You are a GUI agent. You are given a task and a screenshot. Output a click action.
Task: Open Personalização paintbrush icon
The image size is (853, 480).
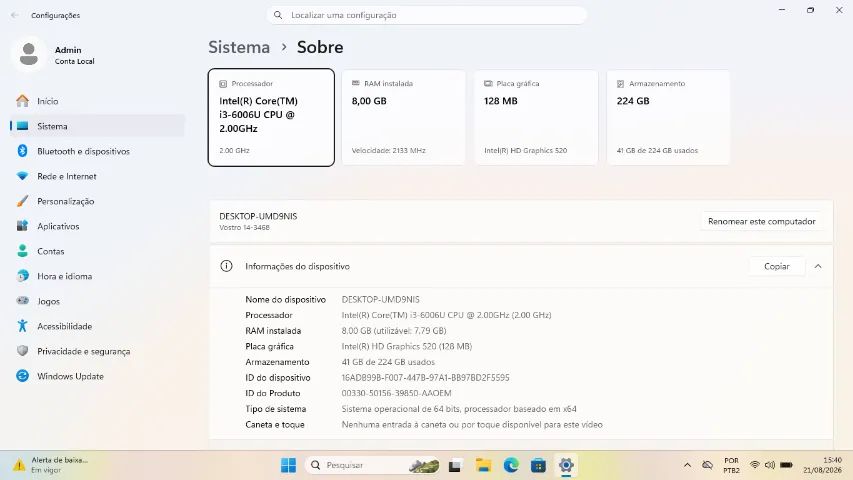pyautogui.click(x=22, y=201)
